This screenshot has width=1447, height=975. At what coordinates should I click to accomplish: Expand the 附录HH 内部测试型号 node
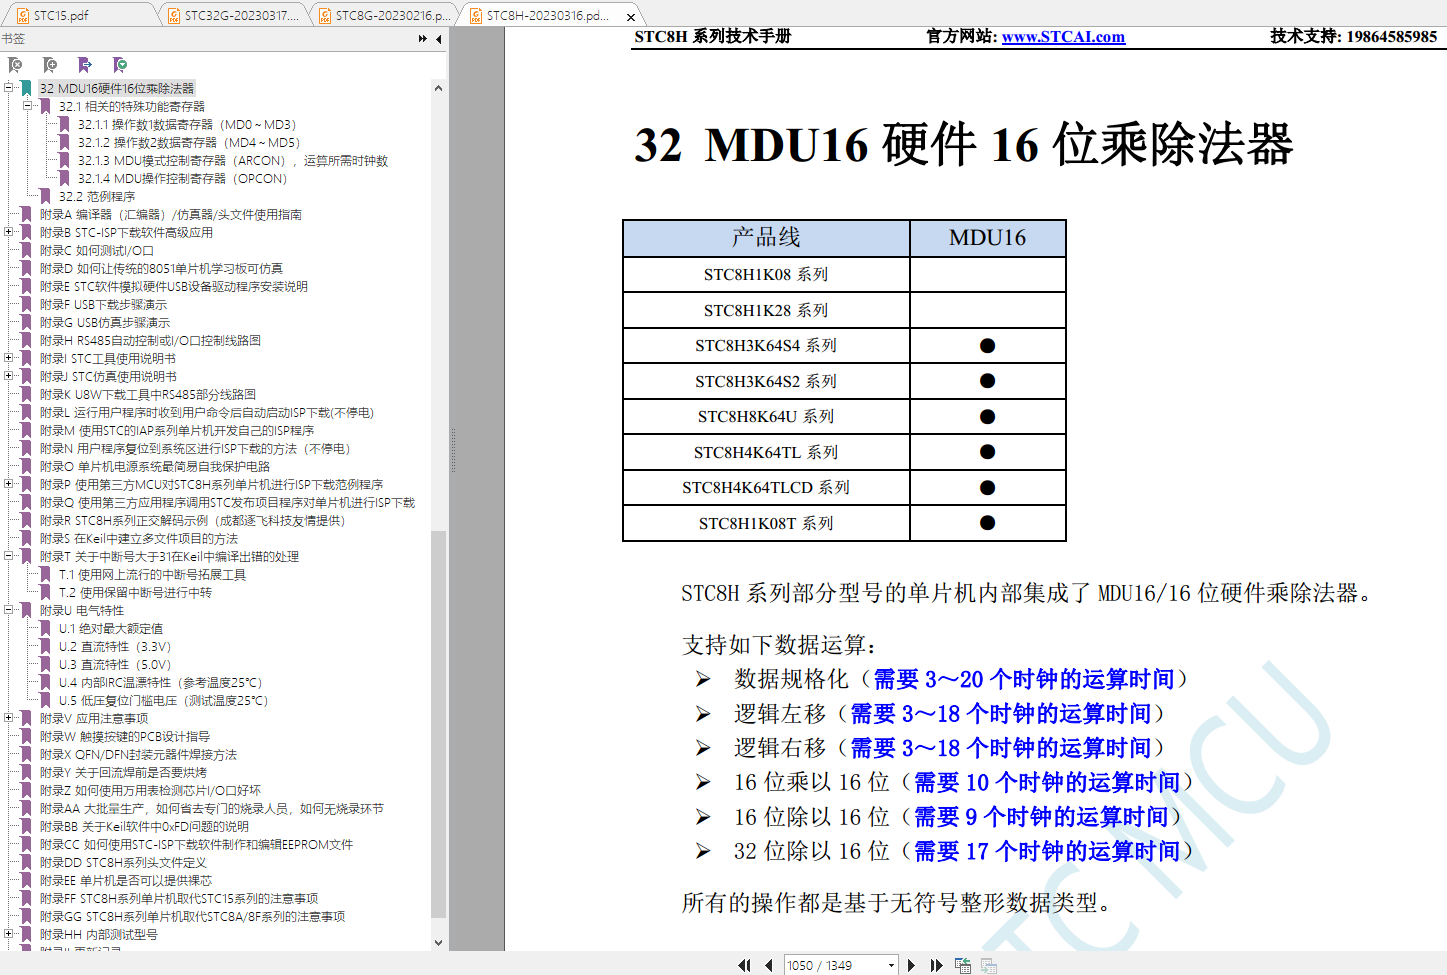9,934
